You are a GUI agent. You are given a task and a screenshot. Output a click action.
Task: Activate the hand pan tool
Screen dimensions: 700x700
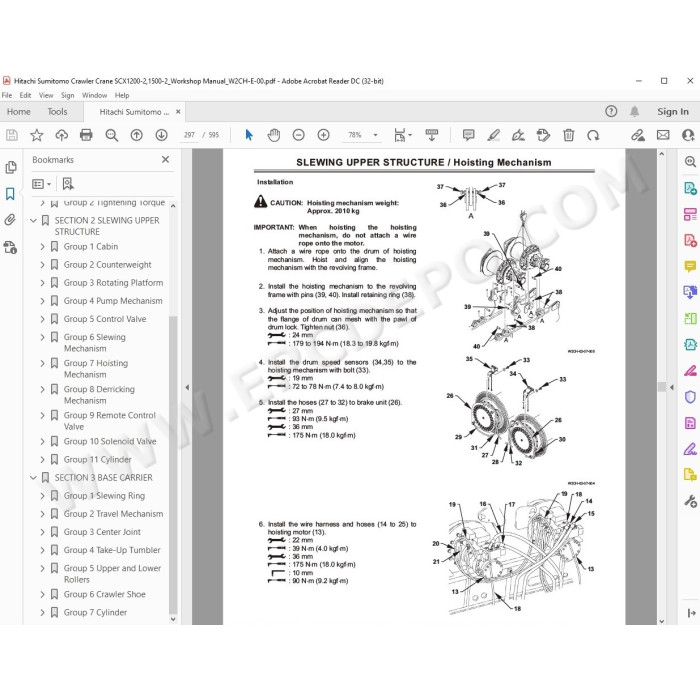click(x=274, y=135)
